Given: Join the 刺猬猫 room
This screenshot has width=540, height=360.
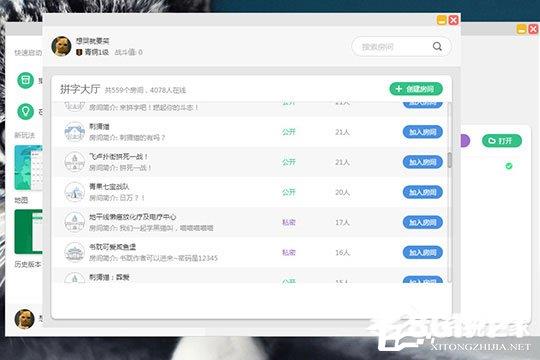Looking at the screenshot, I should coord(423,132).
